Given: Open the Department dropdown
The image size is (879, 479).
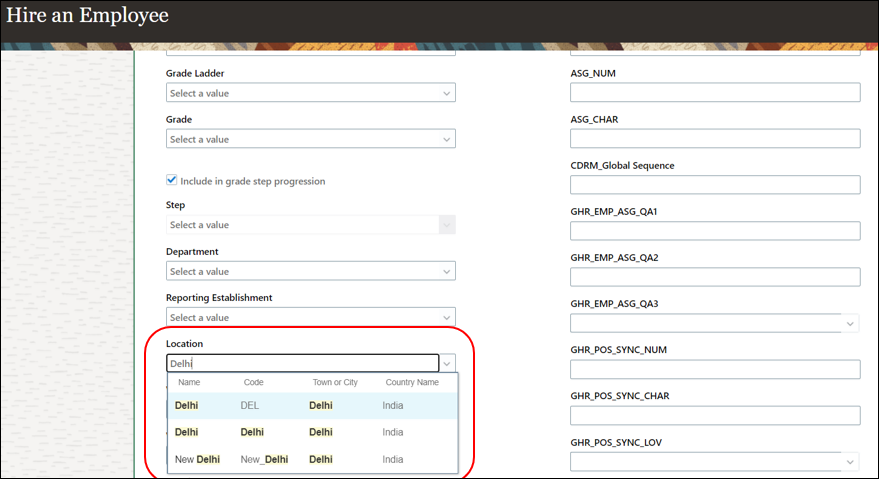Looking at the screenshot, I should [446, 271].
